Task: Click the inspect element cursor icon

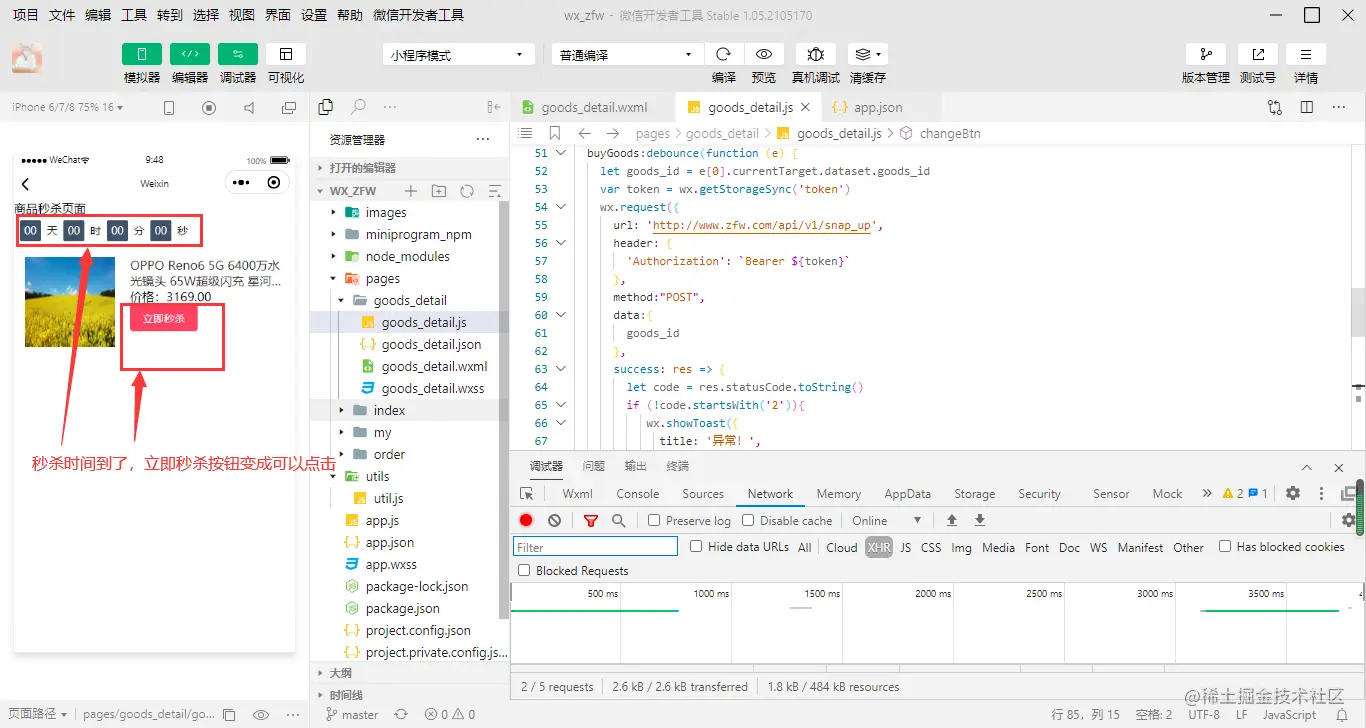Action: 527,494
